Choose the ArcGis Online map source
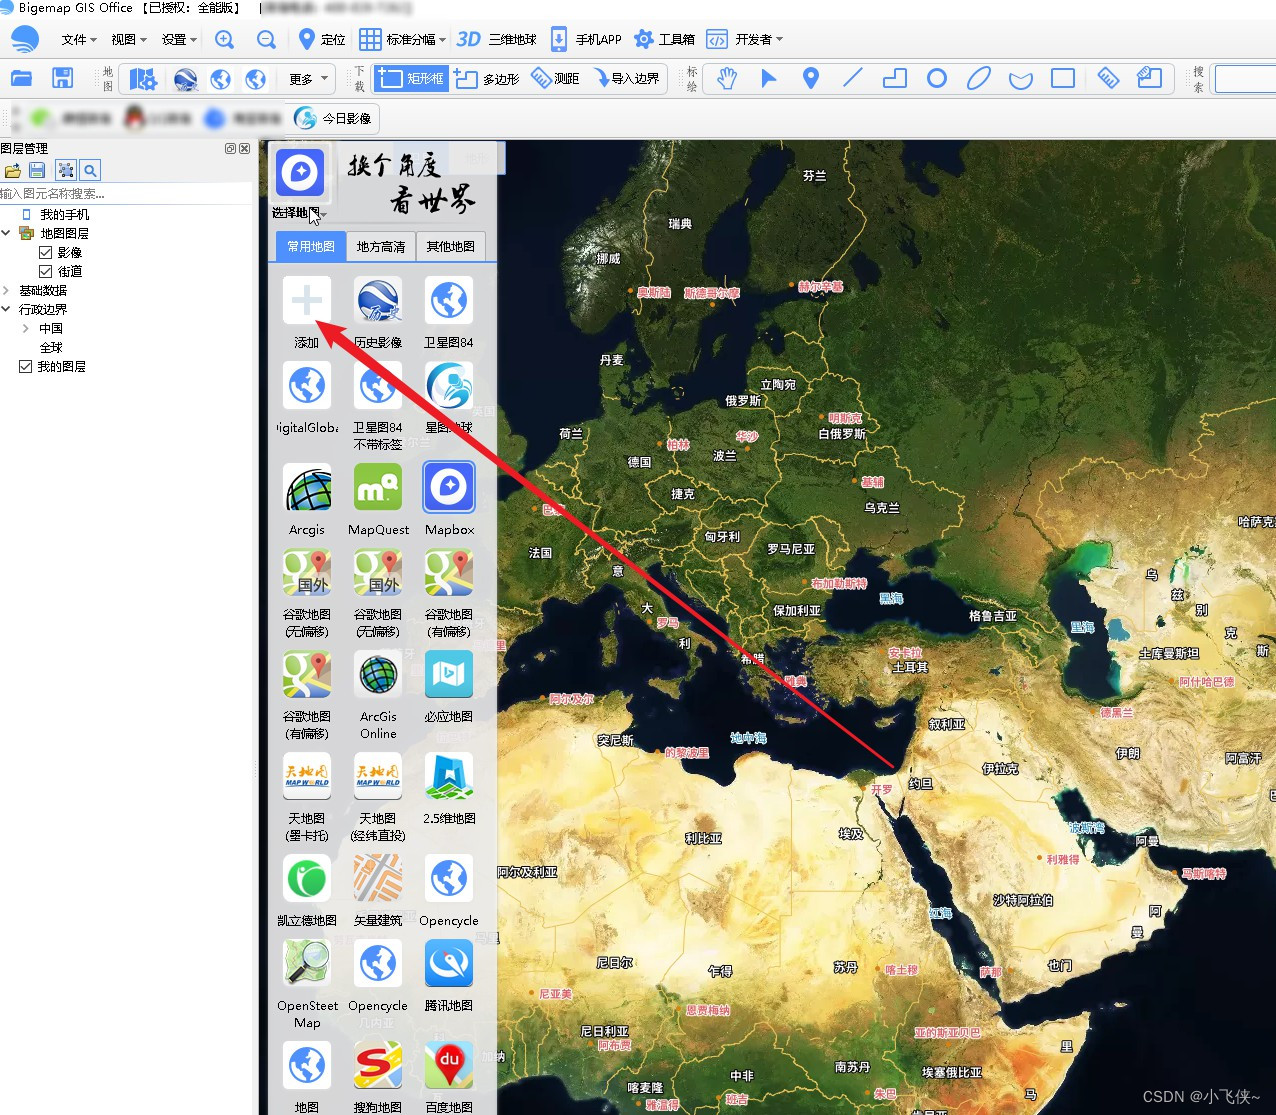The image size is (1276, 1115). [x=378, y=696]
